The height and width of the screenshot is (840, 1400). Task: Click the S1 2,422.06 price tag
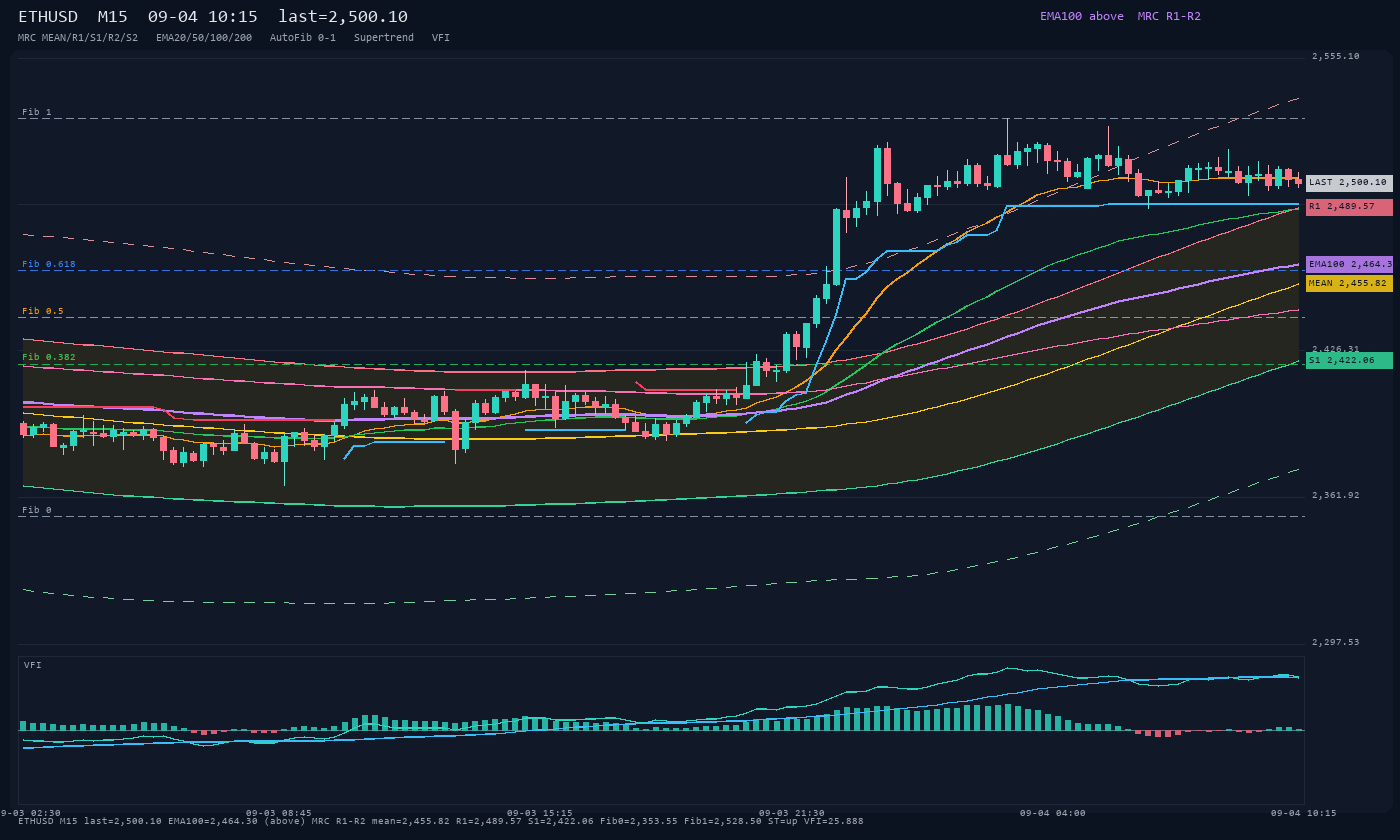tap(1349, 360)
